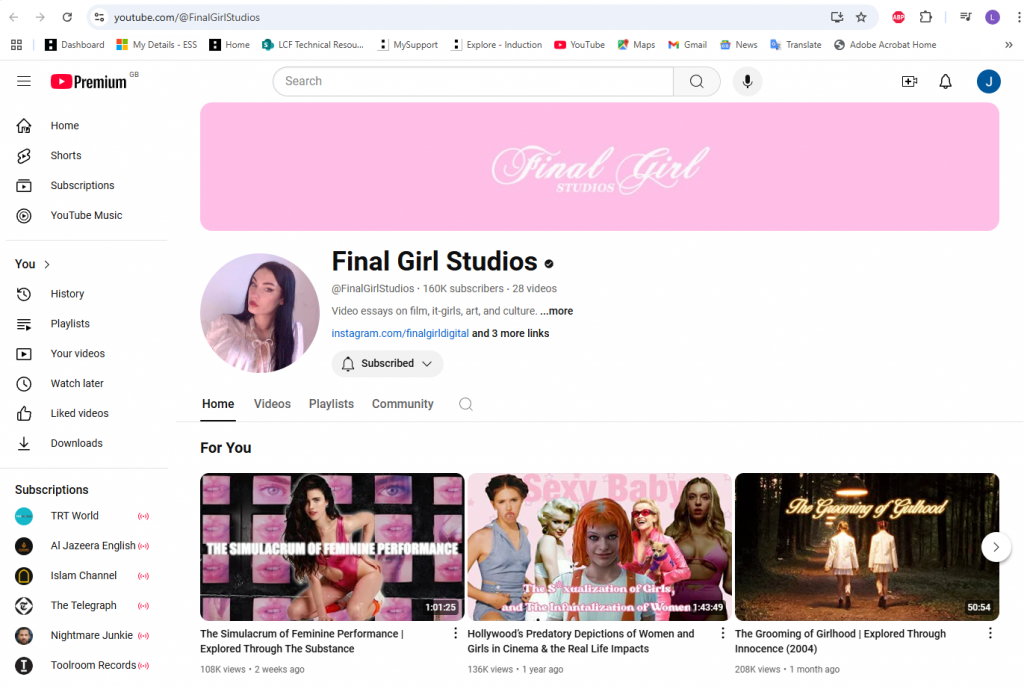The width and height of the screenshot is (1024, 686).
Task: Play The Grooming of Girlhood thumbnail
Action: pyautogui.click(x=867, y=547)
